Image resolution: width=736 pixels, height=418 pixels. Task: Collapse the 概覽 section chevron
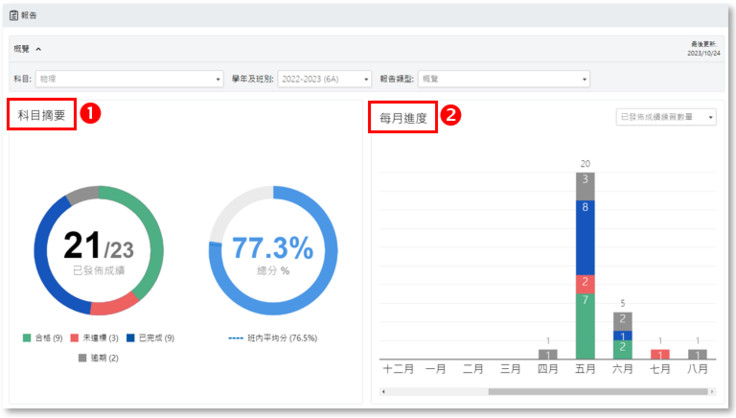tap(39, 48)
